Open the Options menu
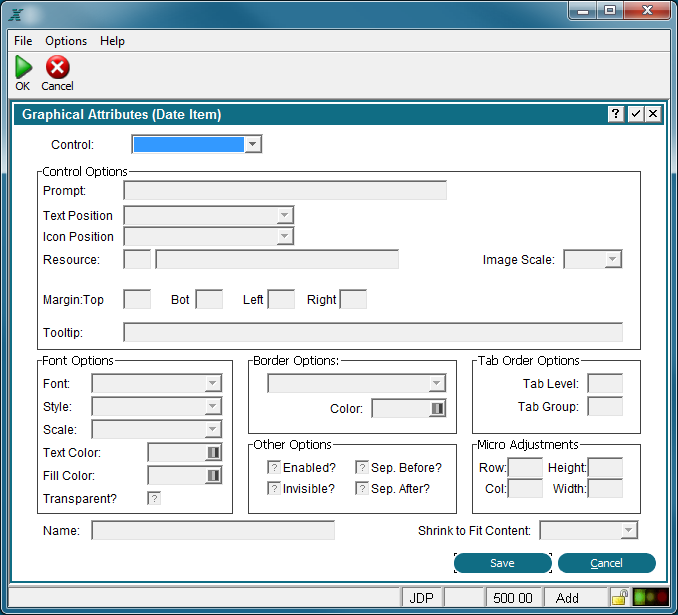 coord(66,41)
